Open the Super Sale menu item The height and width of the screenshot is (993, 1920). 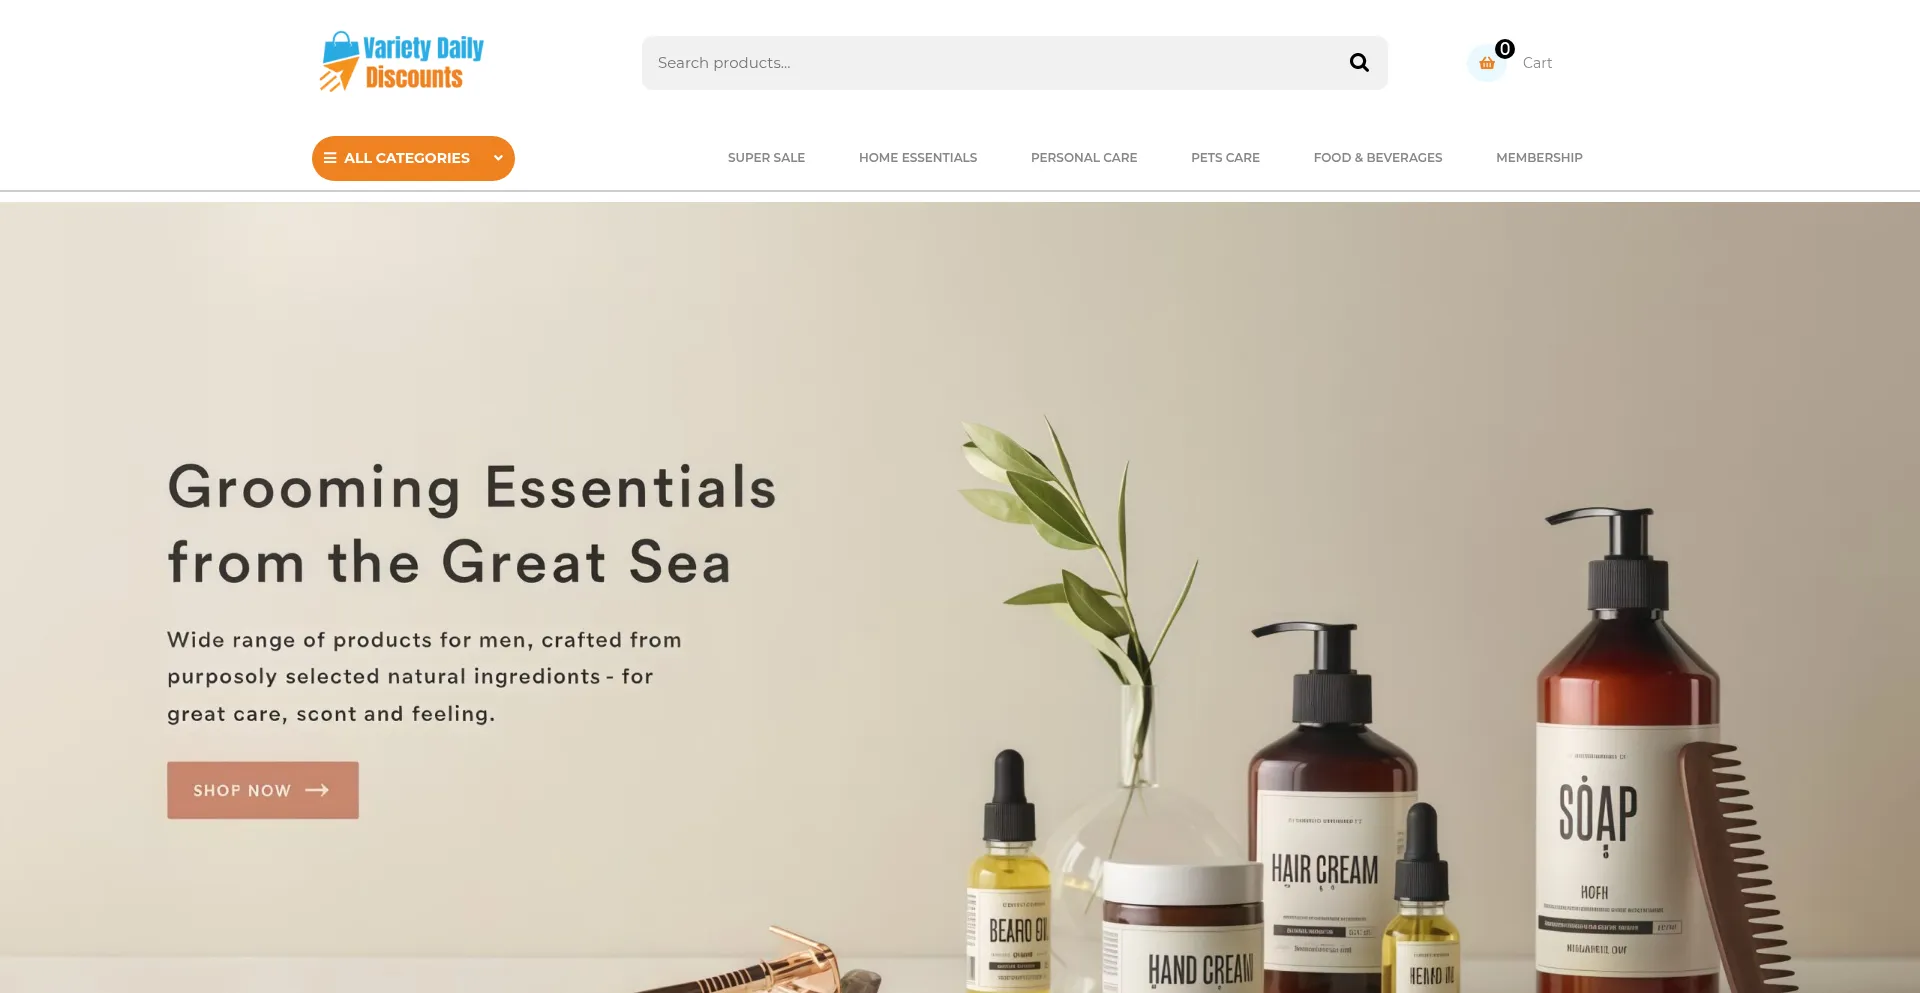(x=766, y=158)
